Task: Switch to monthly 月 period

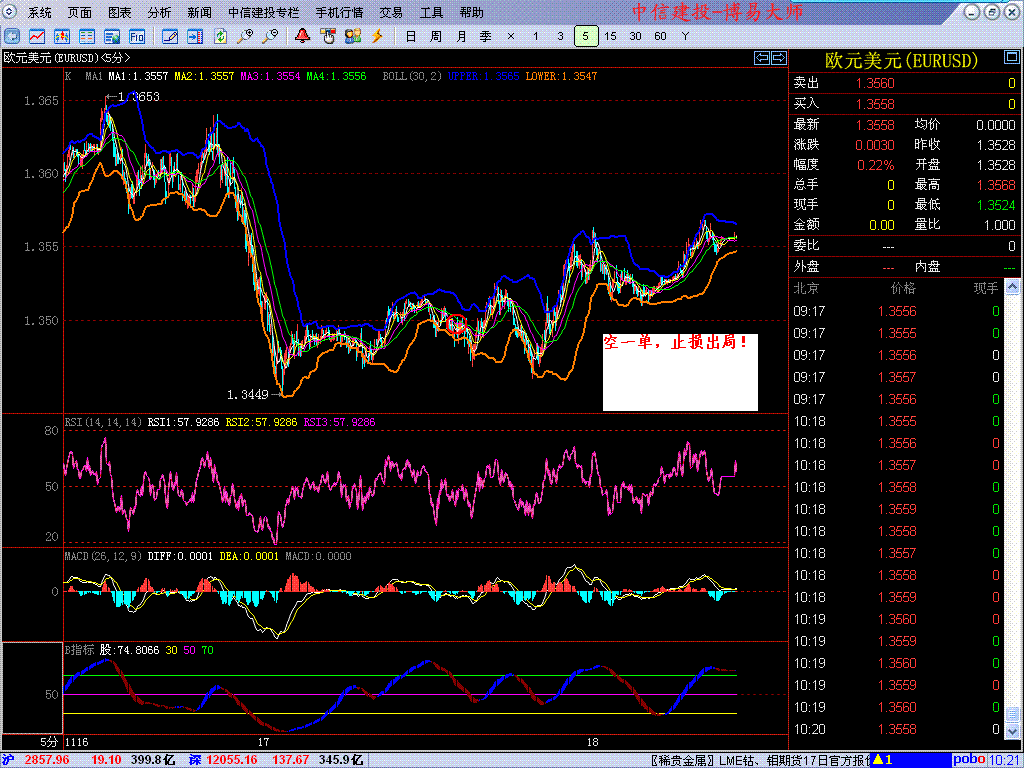Action: (x=461, y=36)
